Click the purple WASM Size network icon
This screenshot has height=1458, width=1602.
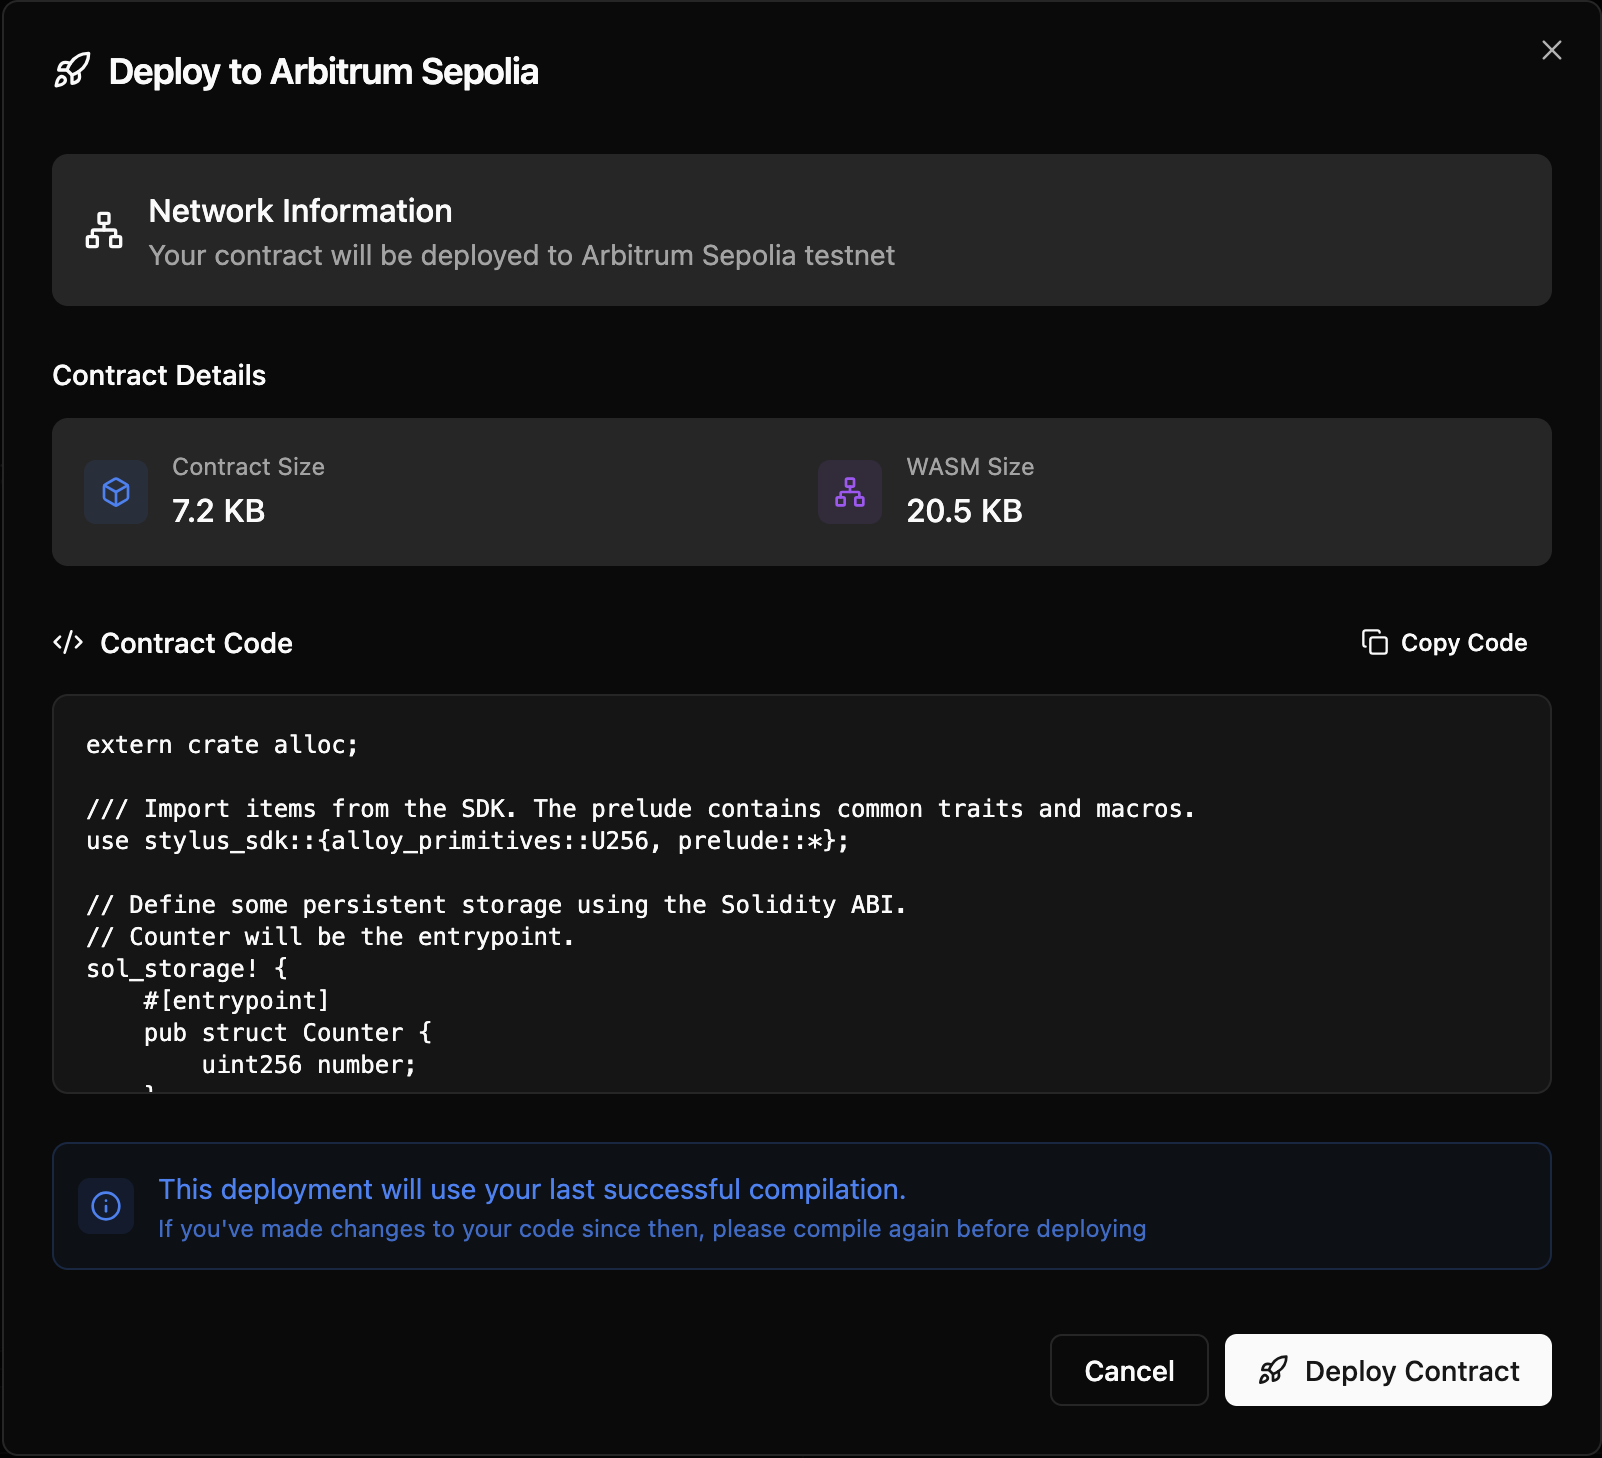click(x=850, y=492)
